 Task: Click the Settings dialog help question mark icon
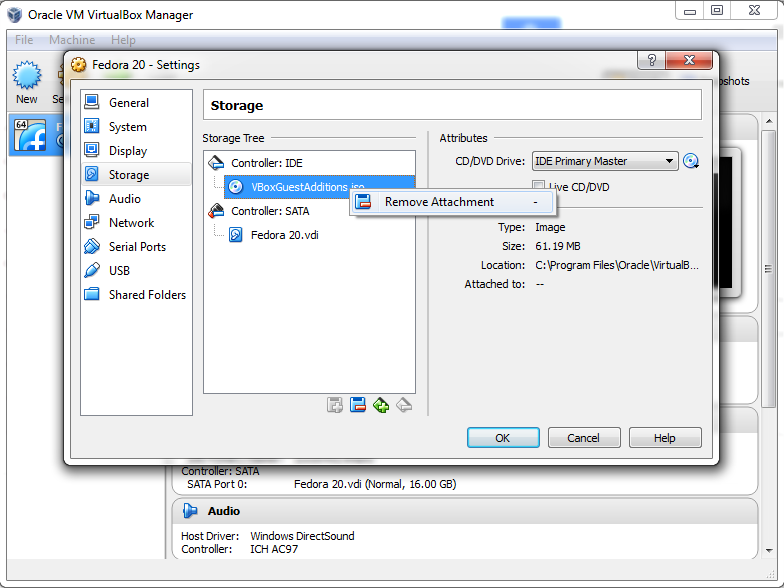tap(652, 60)
